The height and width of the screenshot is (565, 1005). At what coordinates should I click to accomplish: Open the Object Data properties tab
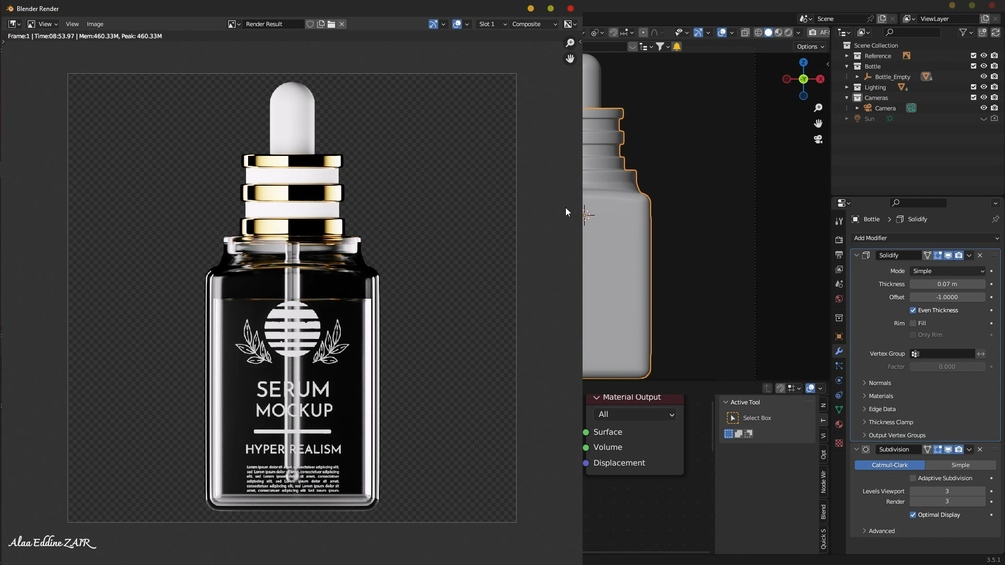(839, 409)
